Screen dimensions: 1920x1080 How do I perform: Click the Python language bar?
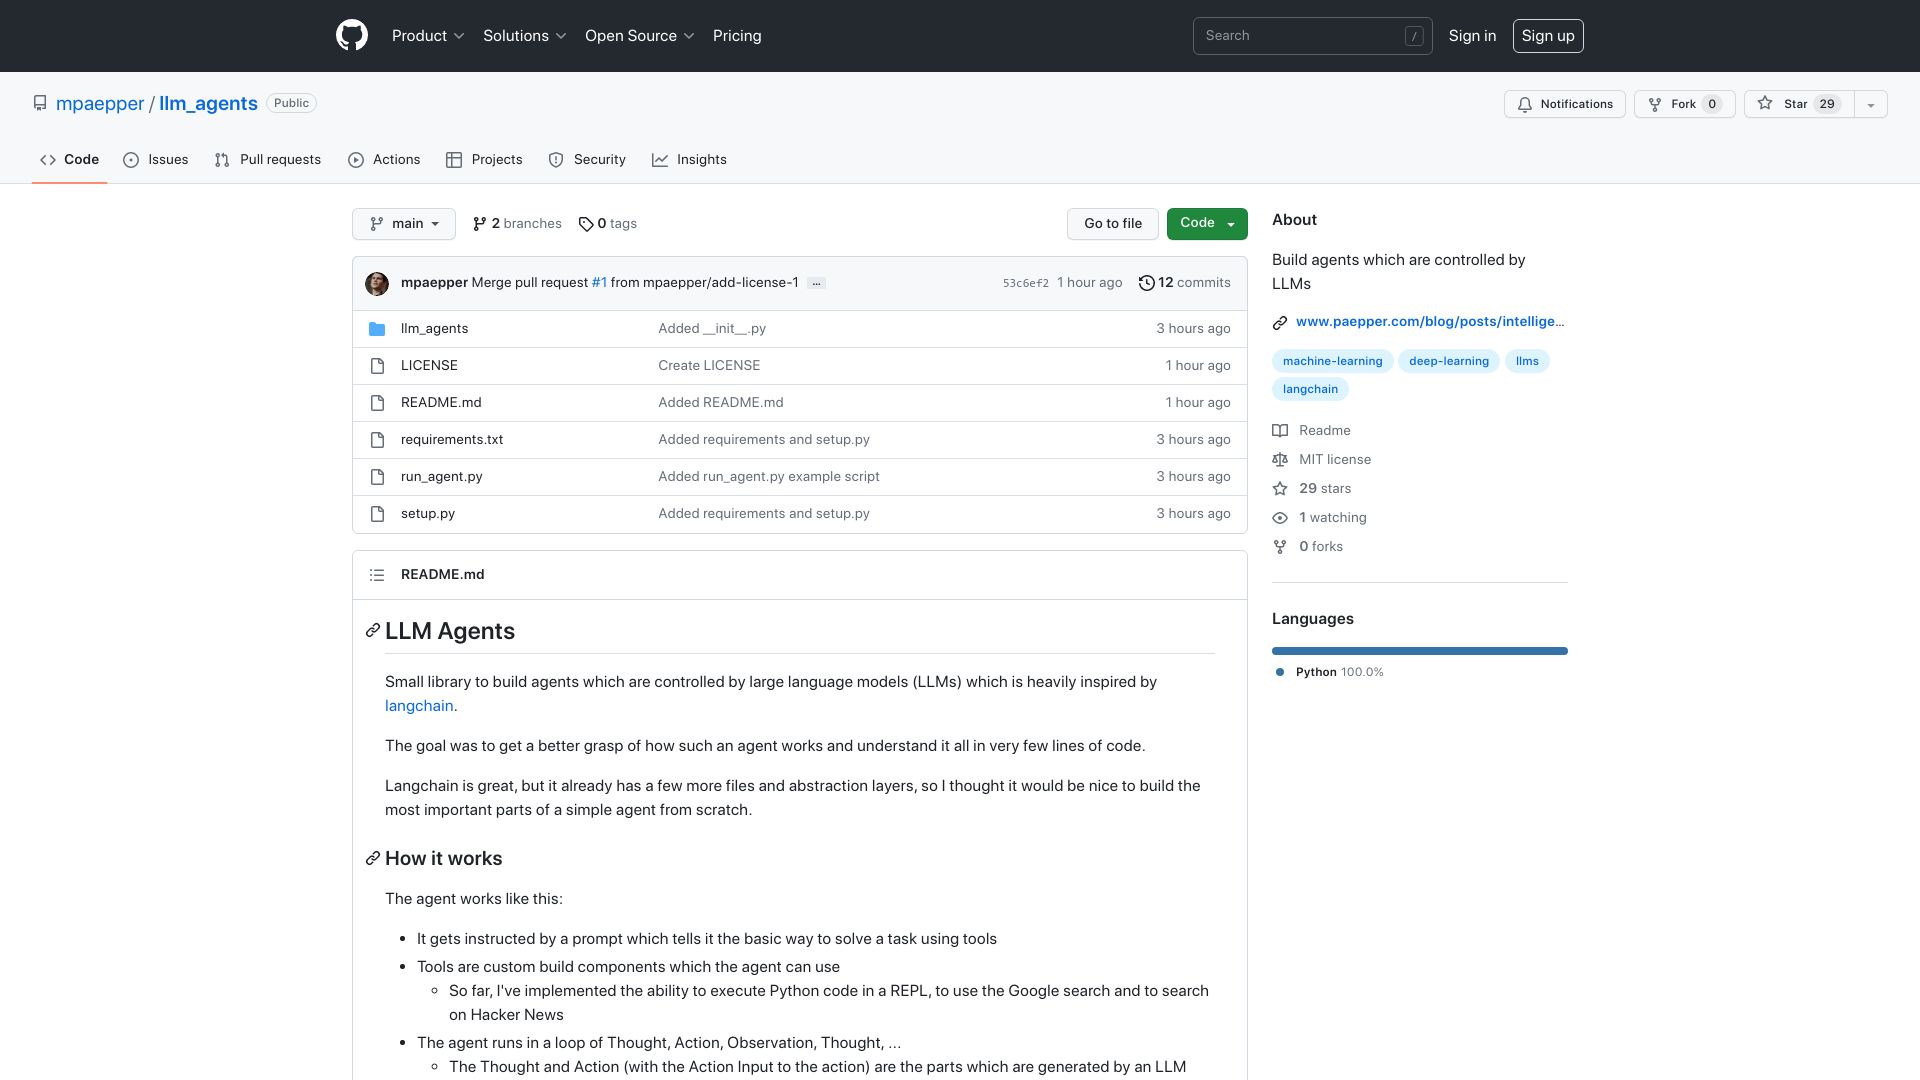[x=1420, y=651]
